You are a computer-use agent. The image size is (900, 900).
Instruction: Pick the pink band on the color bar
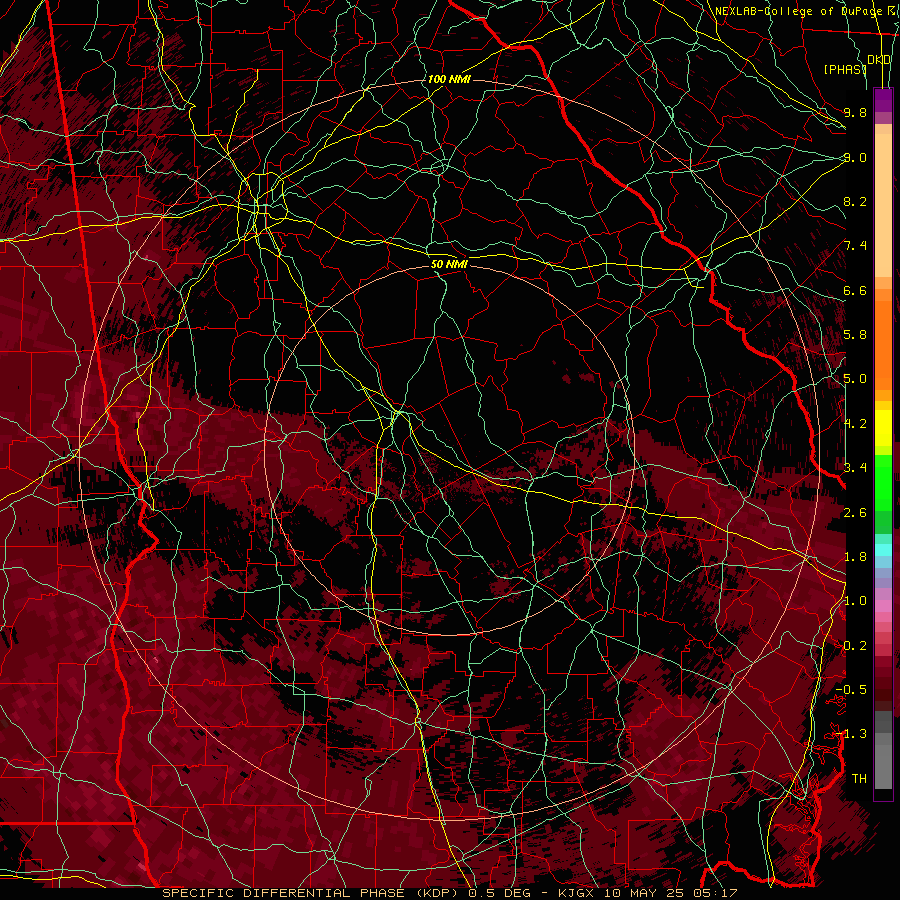pyautogui.click(x=883, y=606)
